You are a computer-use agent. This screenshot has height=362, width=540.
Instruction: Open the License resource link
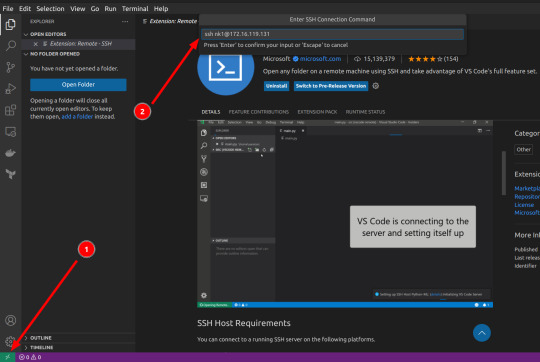click(524, 205)
